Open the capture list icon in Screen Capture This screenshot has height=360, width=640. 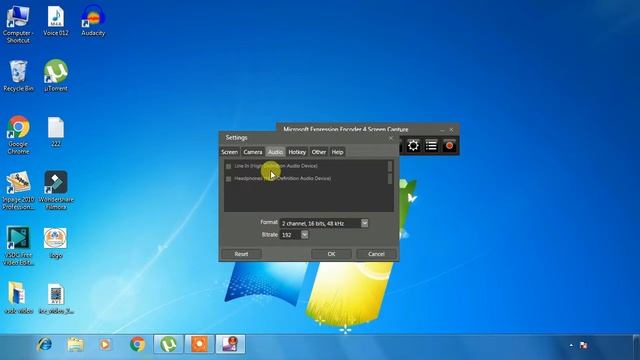(431, 146)
